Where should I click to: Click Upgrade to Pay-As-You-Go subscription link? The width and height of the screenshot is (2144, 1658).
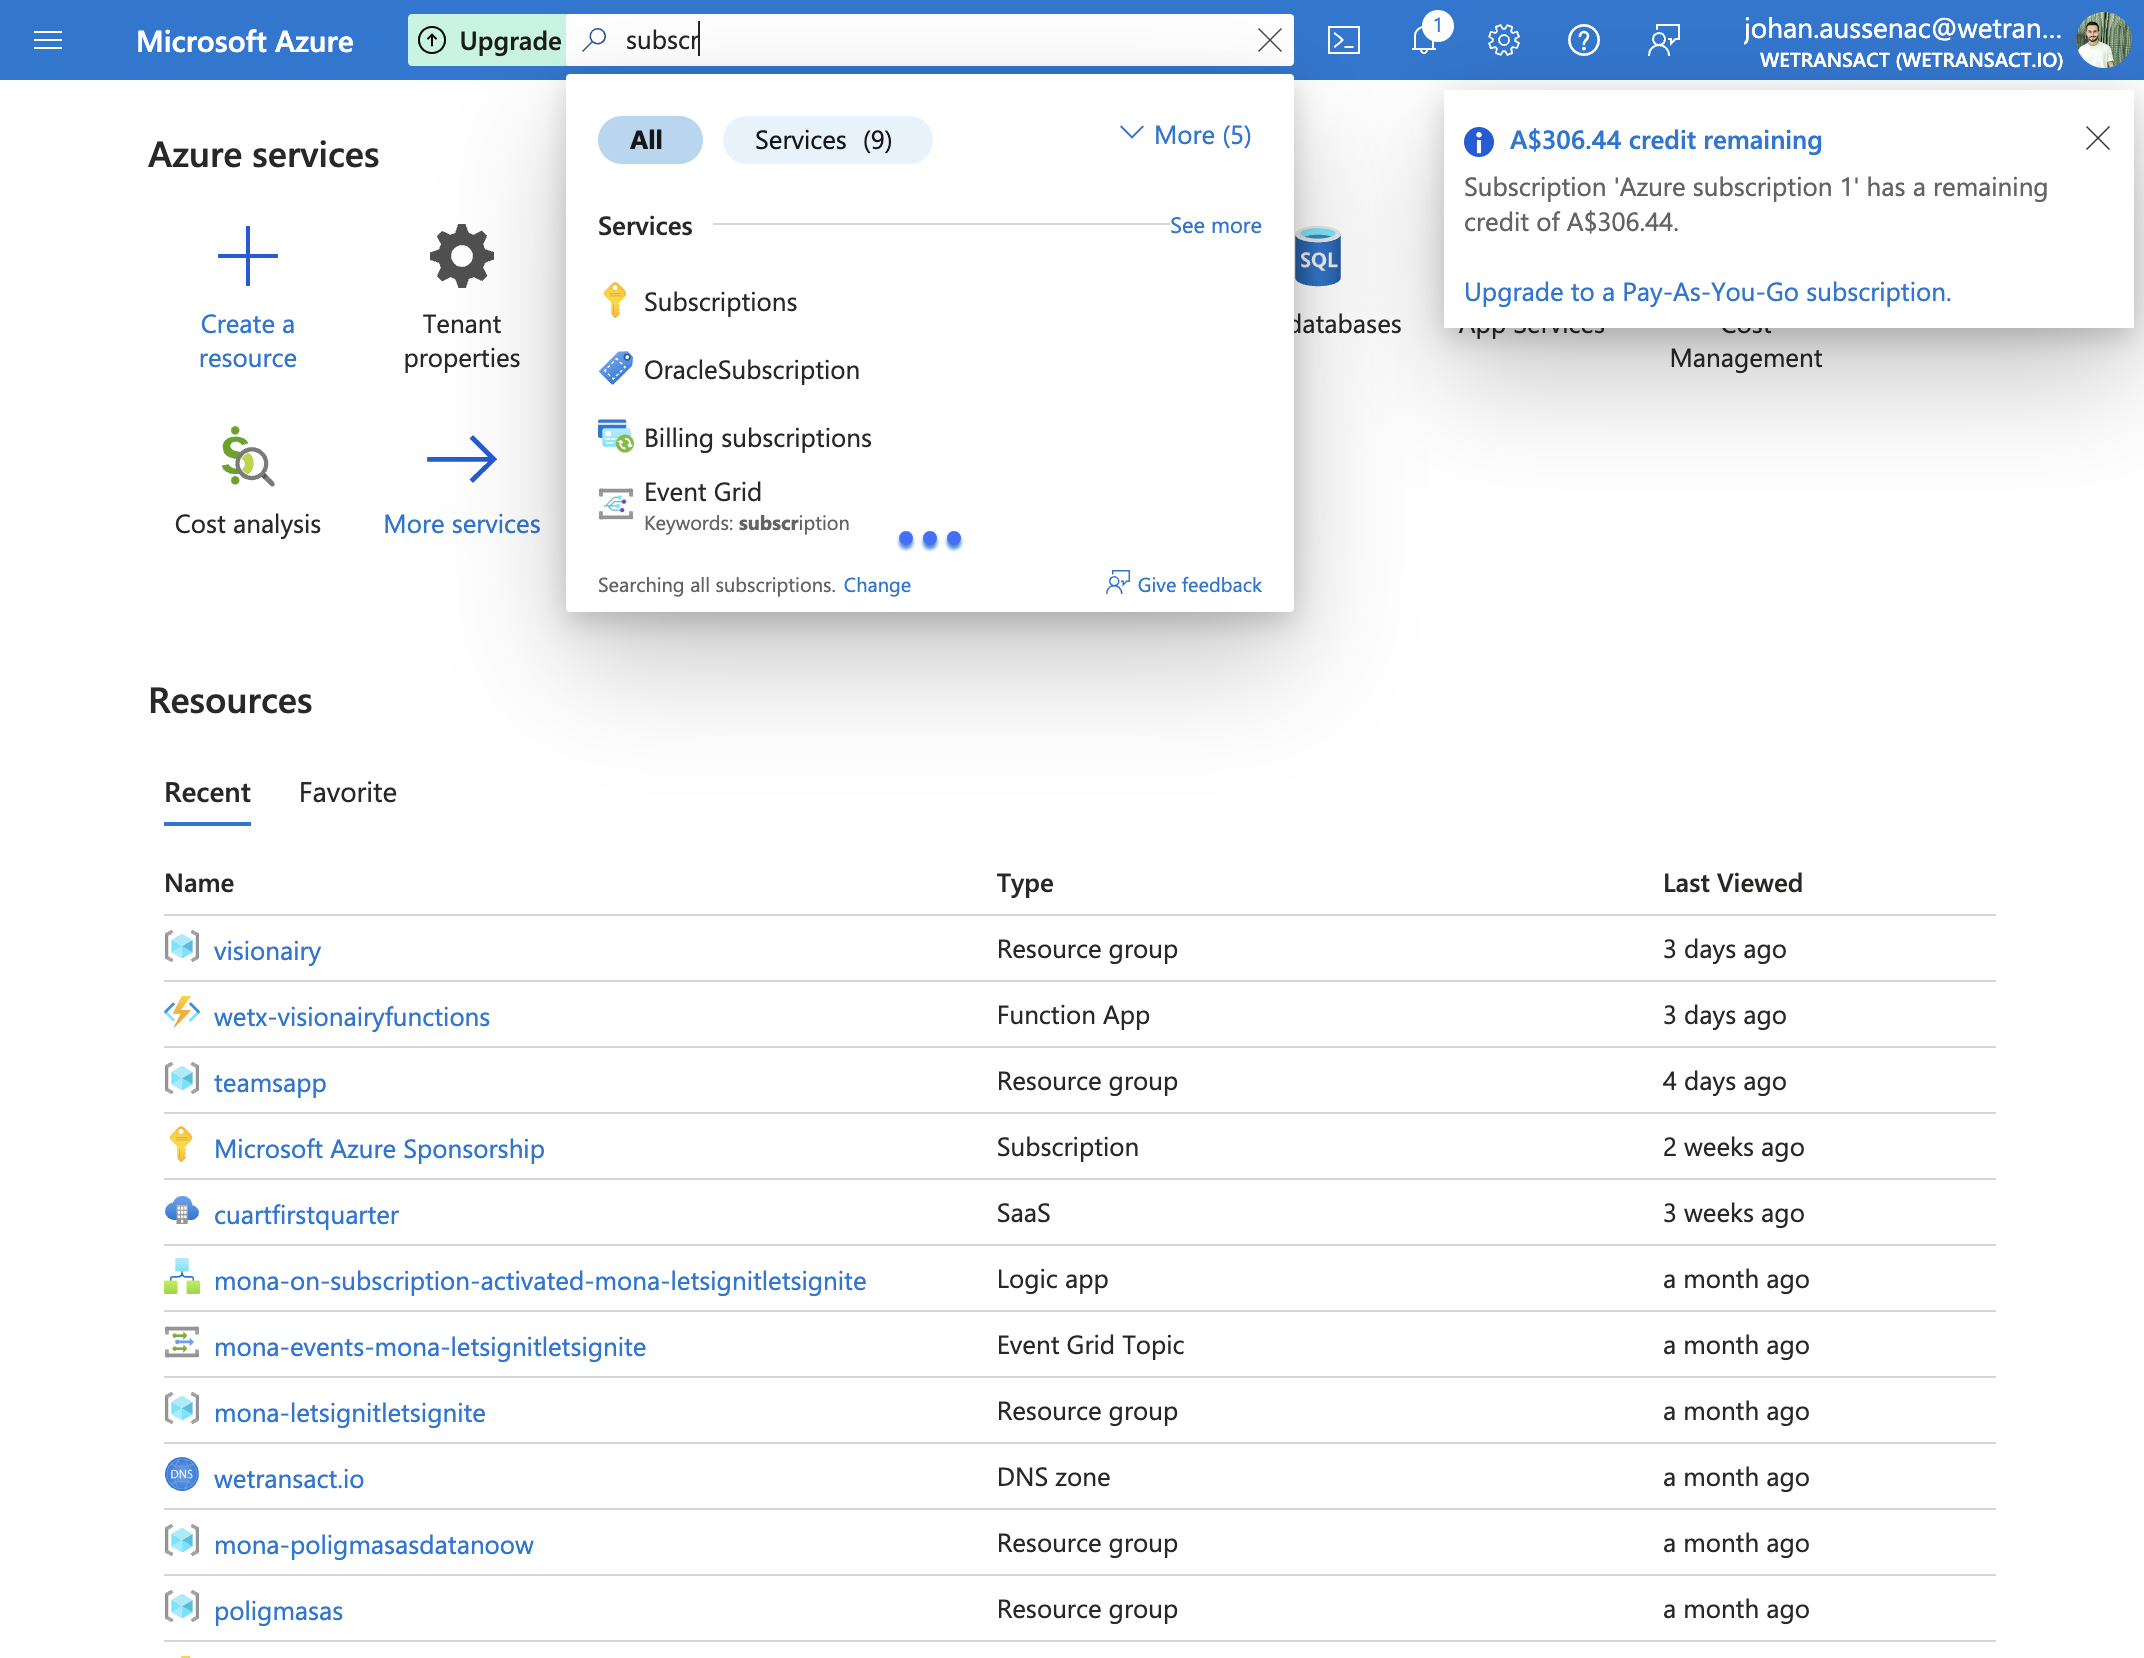[x=1707, y=292]
